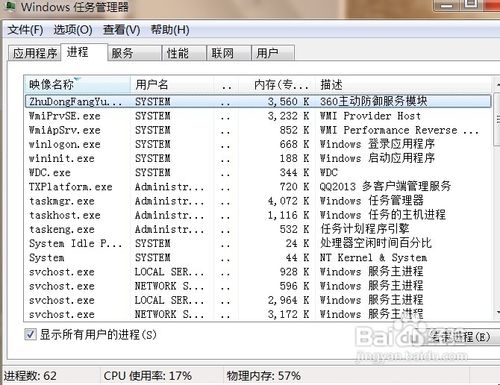Viewport: 500px width, 385px height.
Task: Click the 物理内存: 57% status entry
Action: coord(264,376)
